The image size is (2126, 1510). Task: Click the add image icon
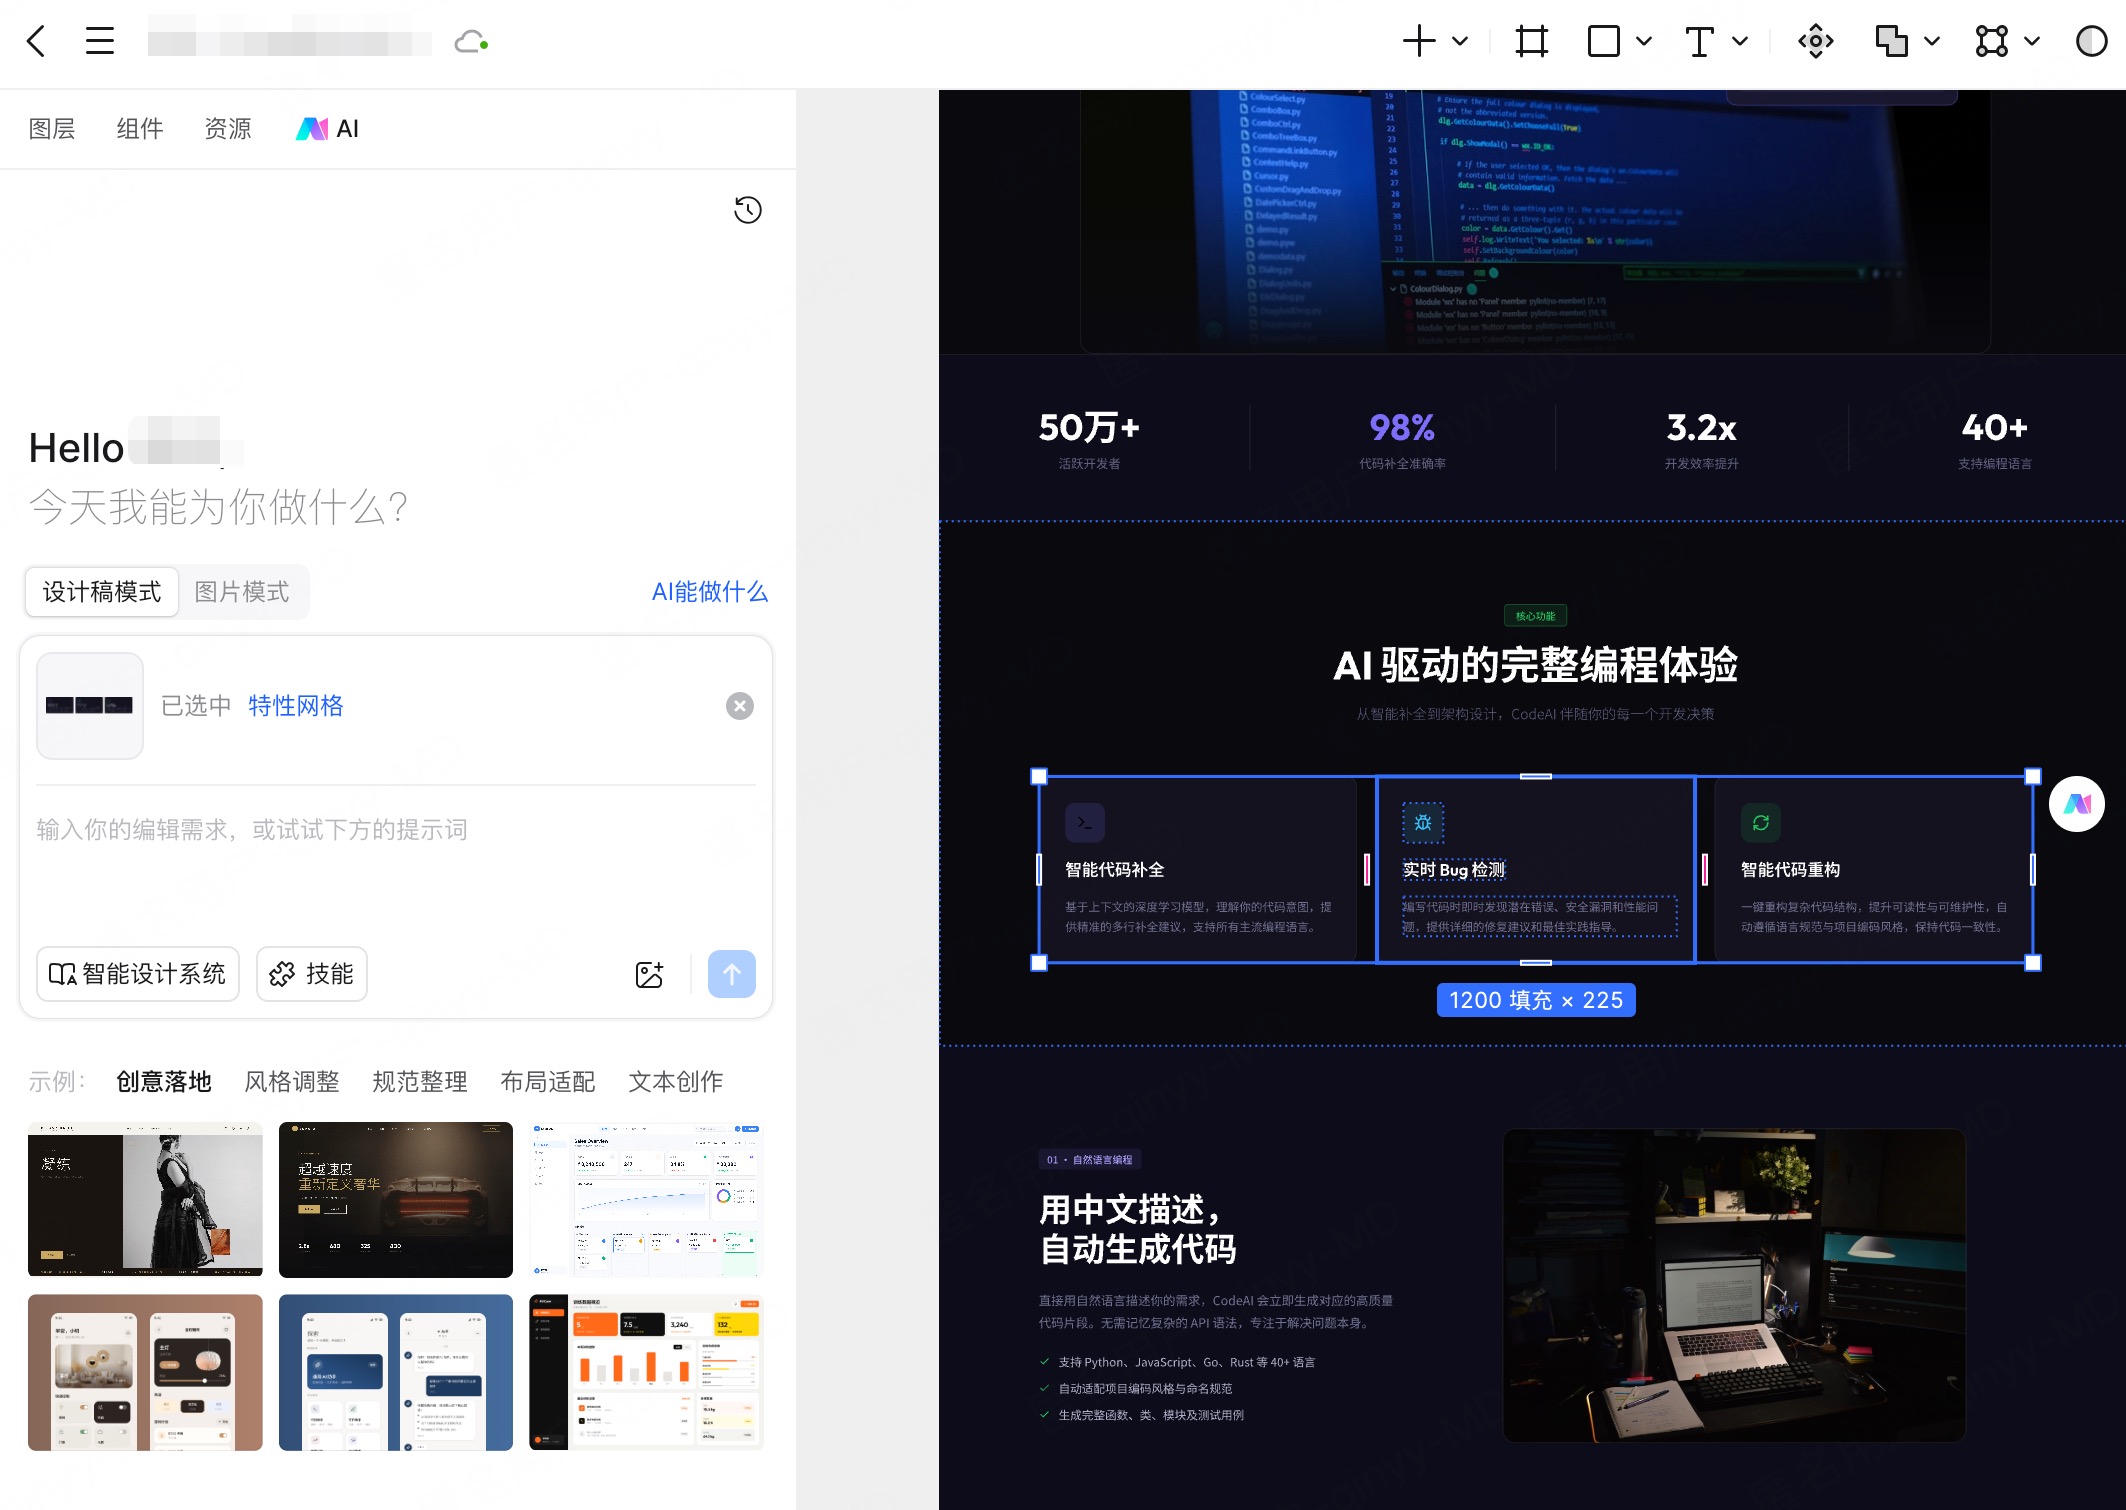click(650, 974)
